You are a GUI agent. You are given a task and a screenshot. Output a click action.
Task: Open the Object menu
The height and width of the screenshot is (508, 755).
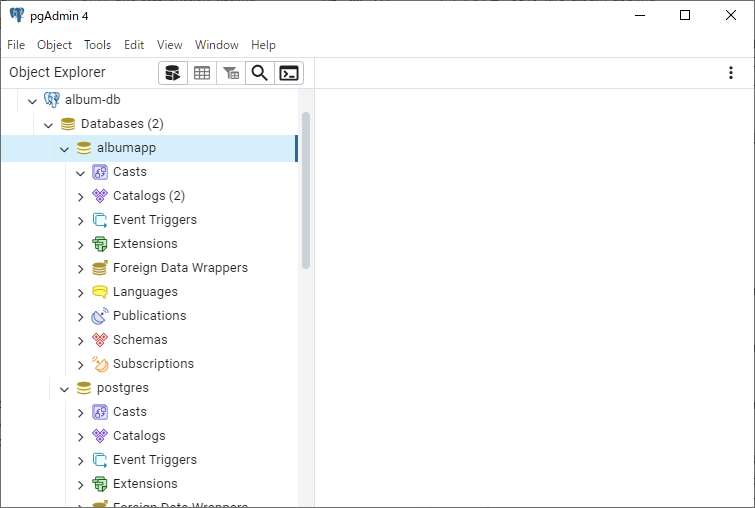tap(54, 45)
